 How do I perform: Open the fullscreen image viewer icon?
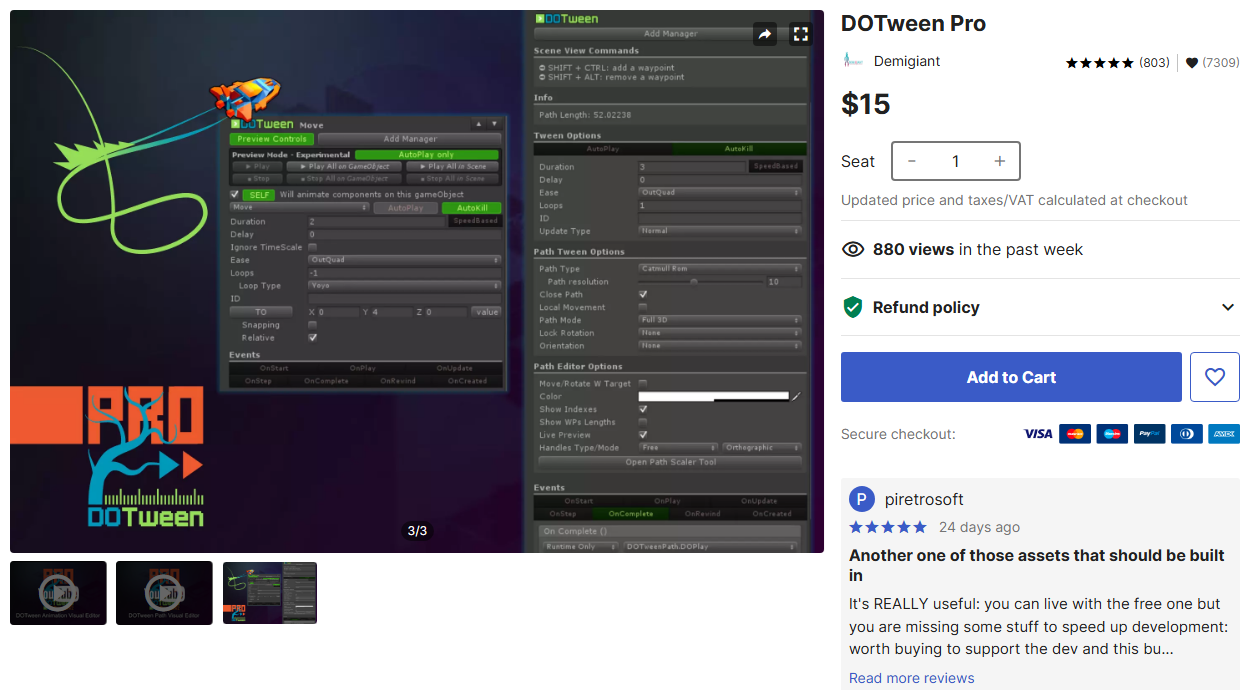click(x=800, y=34)
